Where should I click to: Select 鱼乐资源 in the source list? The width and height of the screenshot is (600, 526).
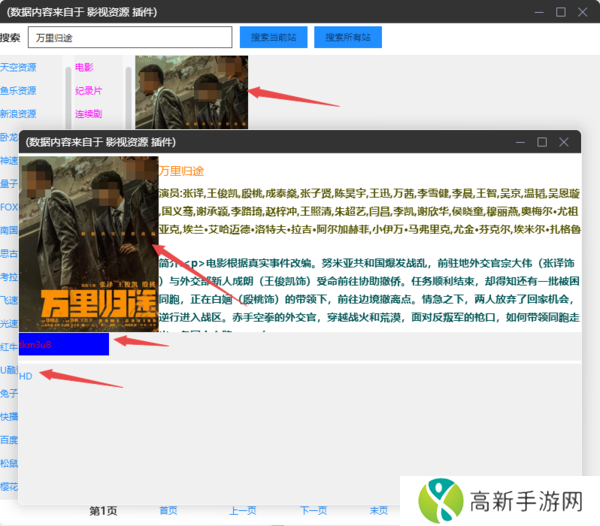click(18, 90)
